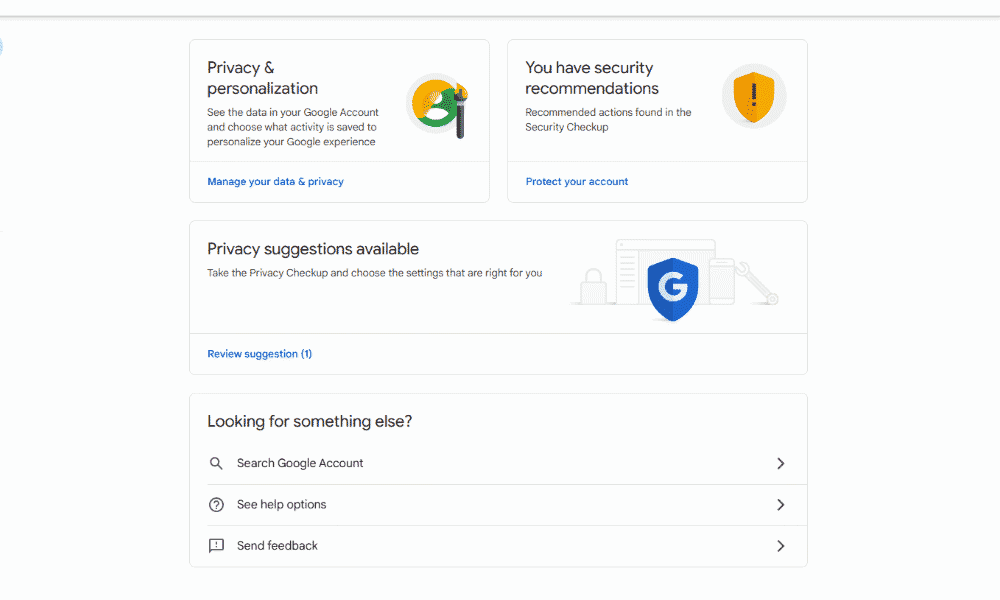Click the Privacy suggestions available heading
Screen dimensions: 1000x600
pyautogui.click(x=313, y=249)
